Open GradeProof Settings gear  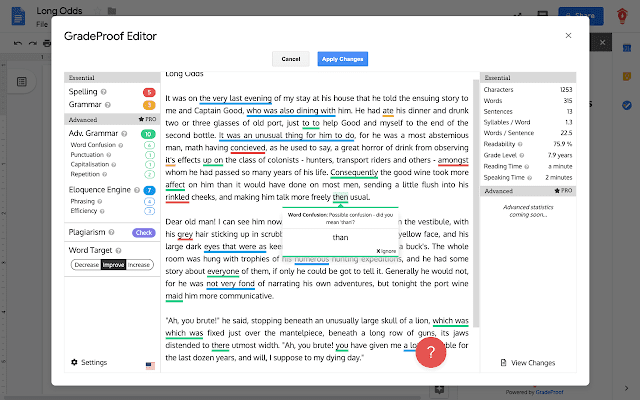coord(89,362)
